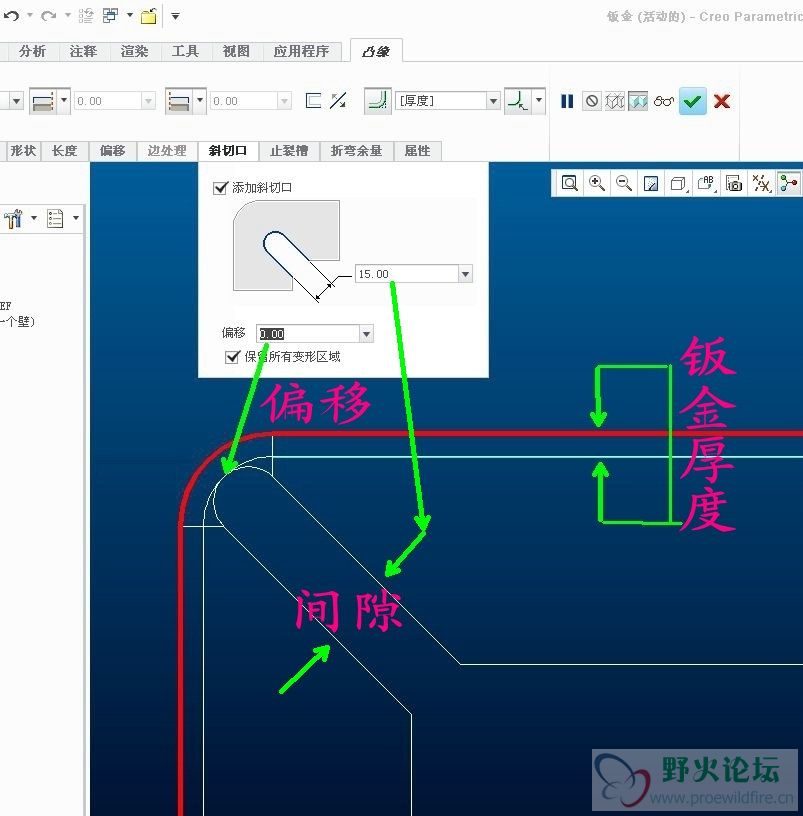The image size is (803, 816).
Task: Expand the second end length type dropdown
Action: [200, 99]
